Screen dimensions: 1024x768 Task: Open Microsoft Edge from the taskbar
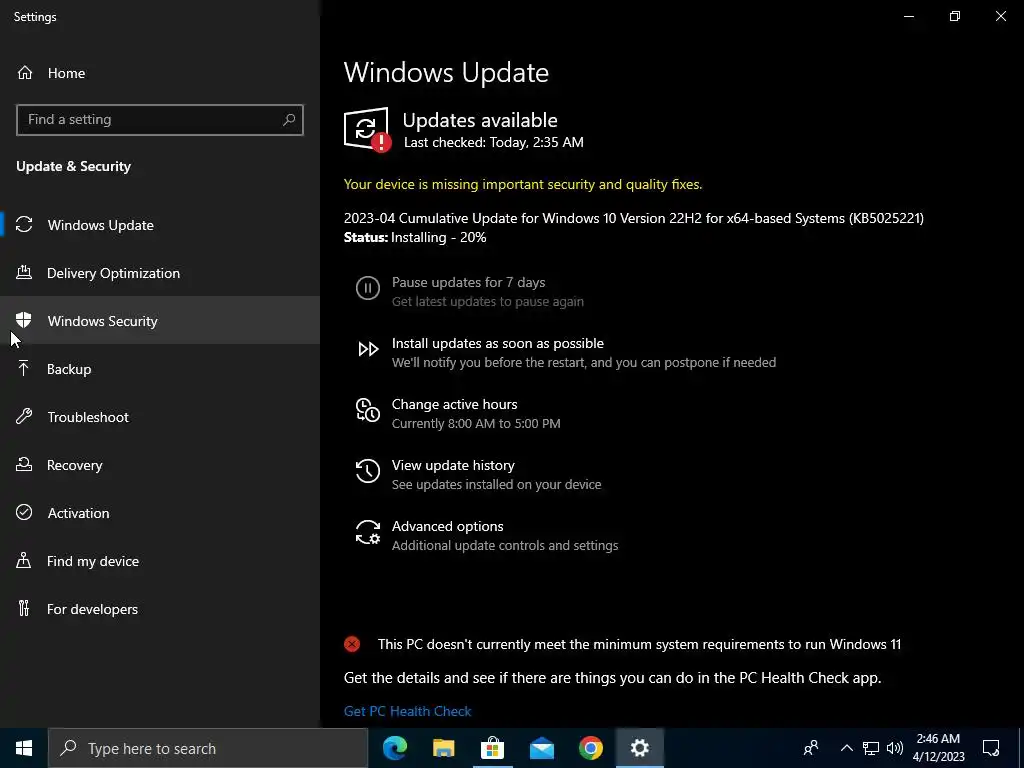(394, 748)
